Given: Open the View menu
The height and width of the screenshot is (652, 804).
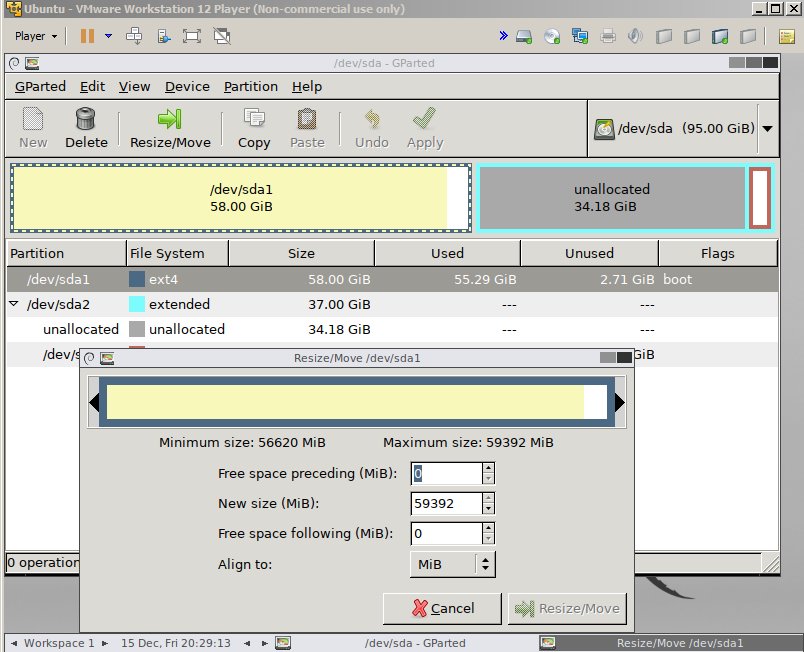Looking at the screenshot, I should click(x=134, y=87).
